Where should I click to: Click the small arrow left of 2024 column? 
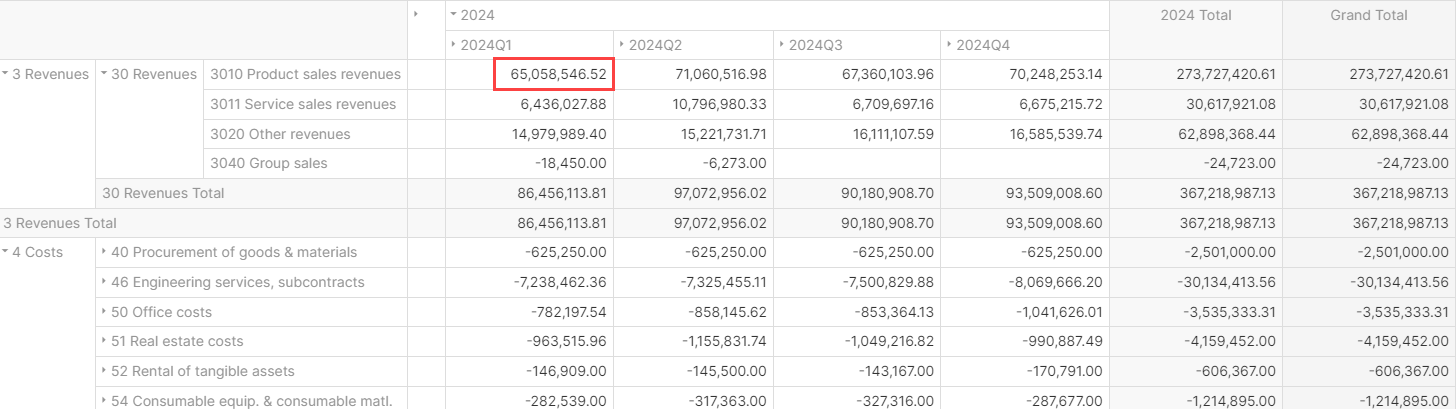point(415,14)
